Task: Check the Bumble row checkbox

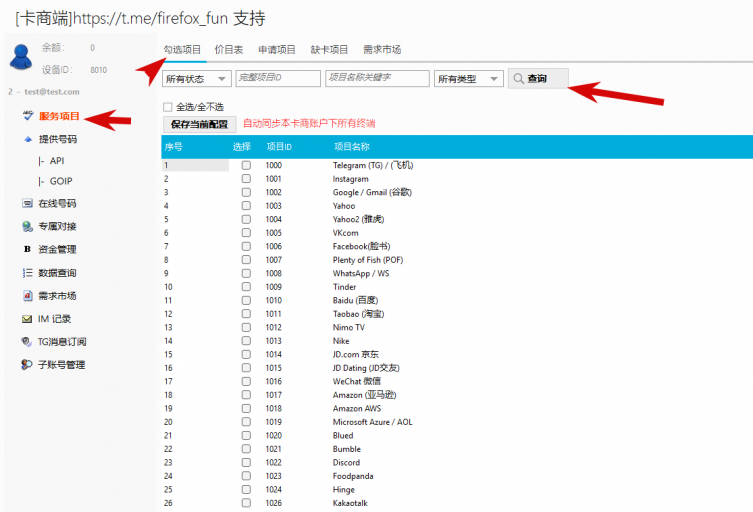Action: 246,449
